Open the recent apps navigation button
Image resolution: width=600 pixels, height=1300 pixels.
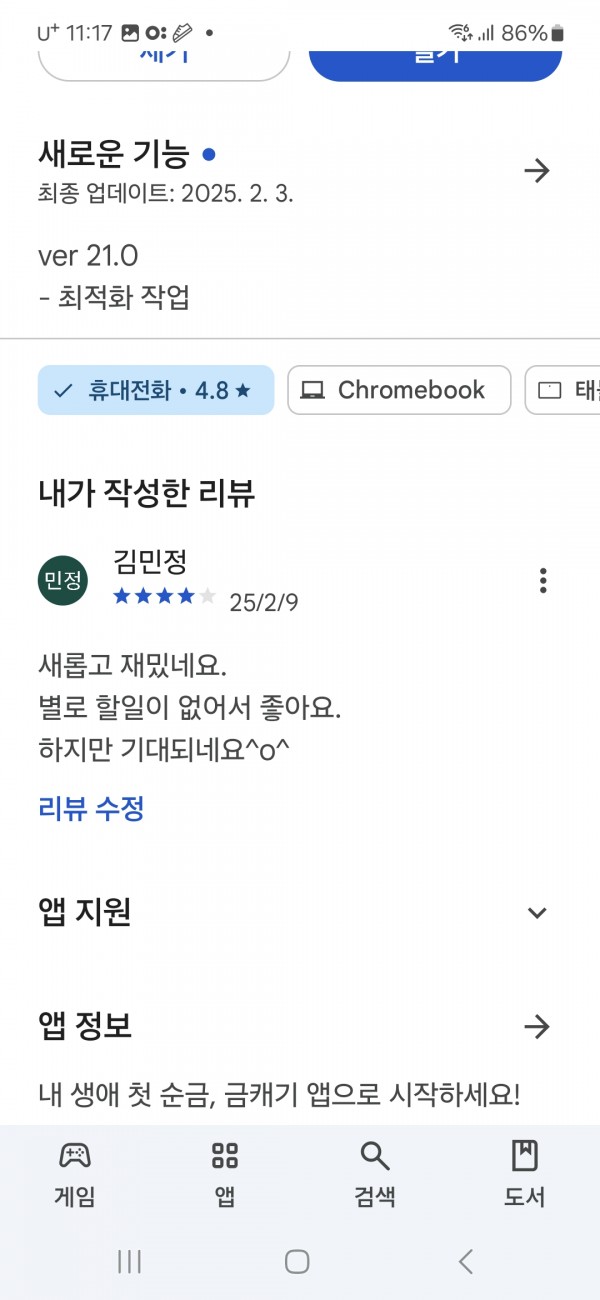pos(129,1261)
